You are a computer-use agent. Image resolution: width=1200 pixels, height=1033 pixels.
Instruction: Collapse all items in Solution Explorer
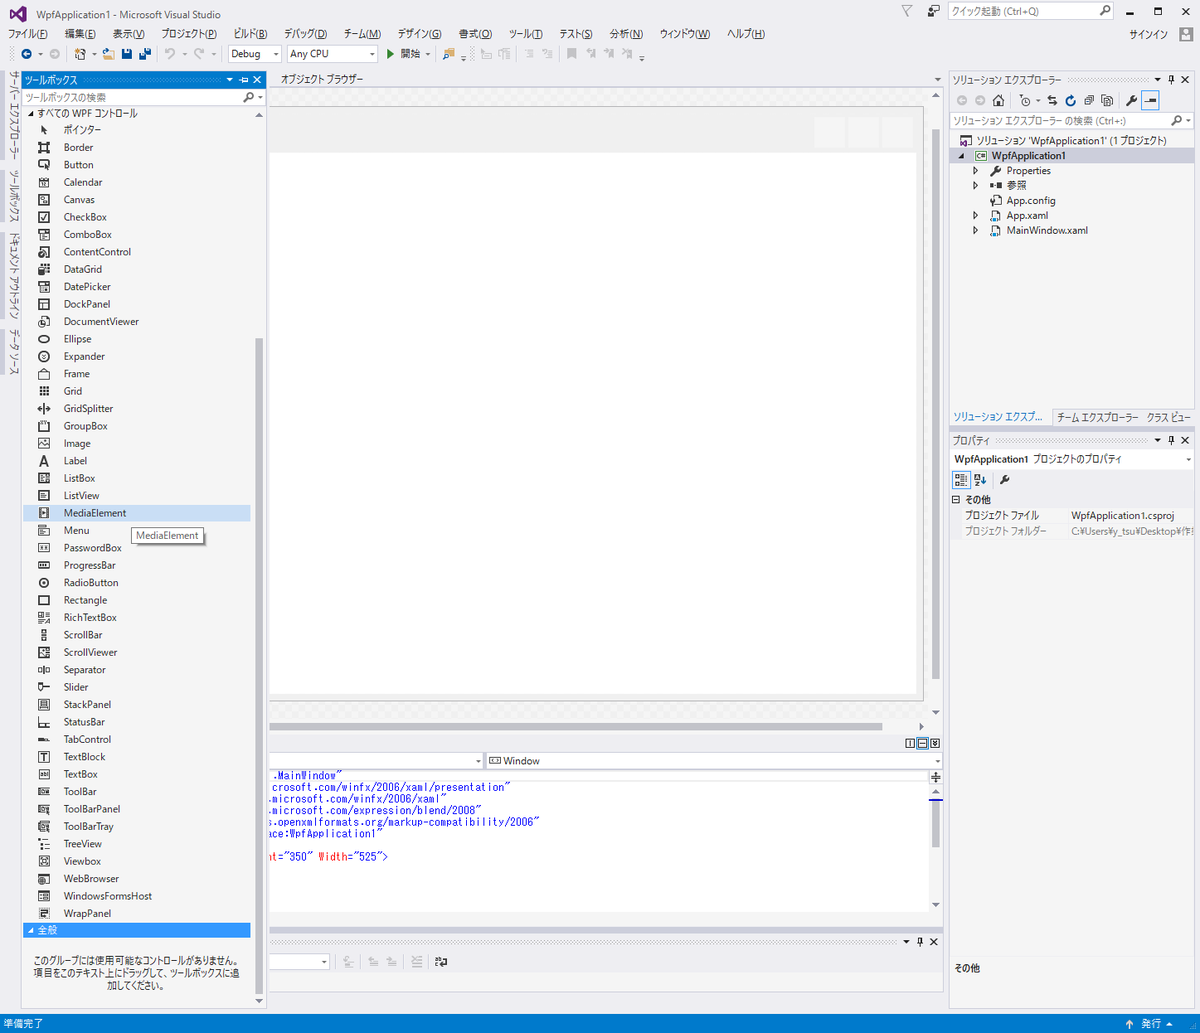tap(1088, 100)
